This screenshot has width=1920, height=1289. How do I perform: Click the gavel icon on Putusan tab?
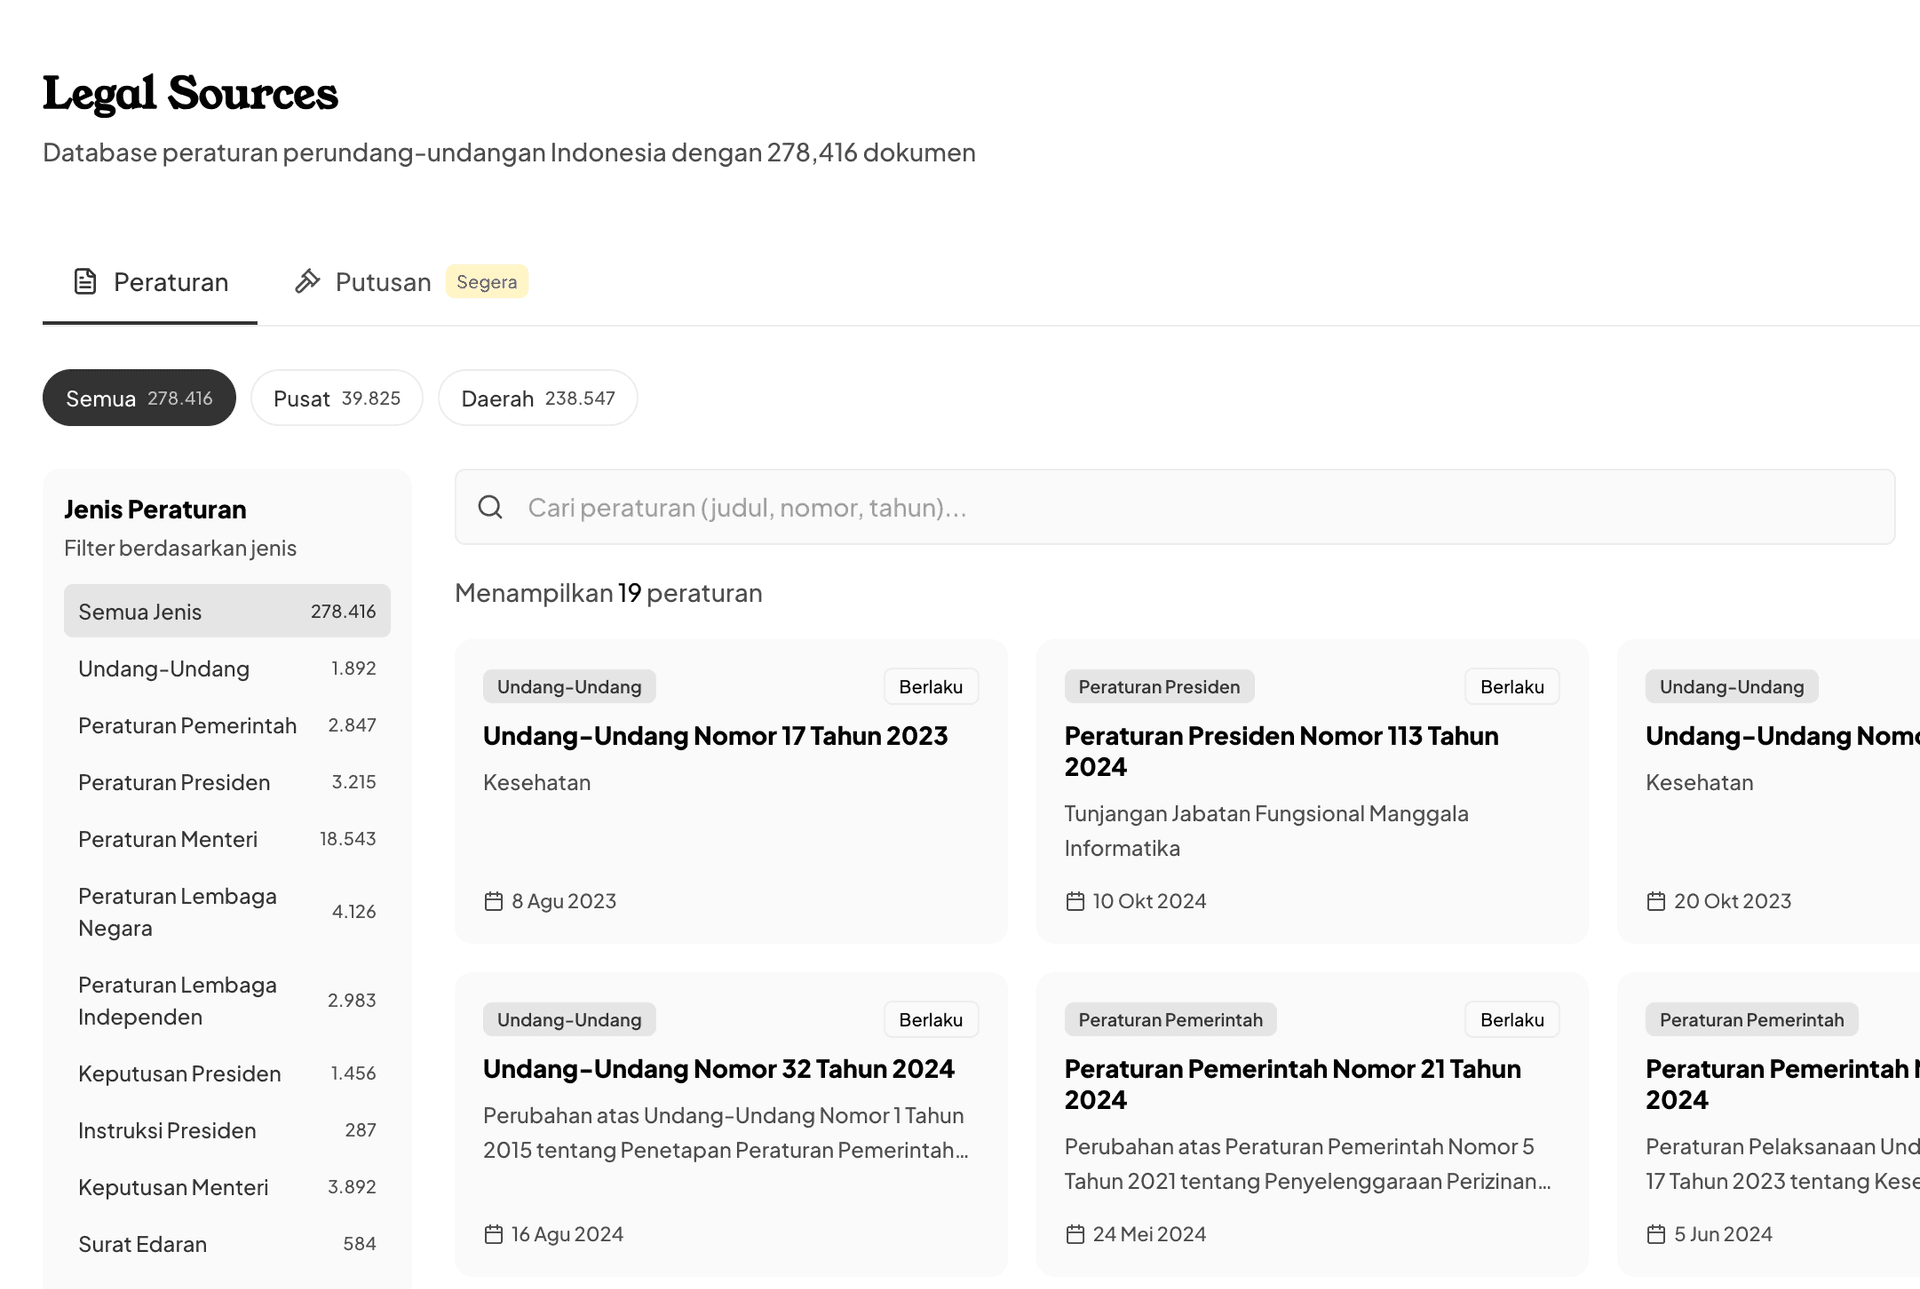[x=307, y=282]
